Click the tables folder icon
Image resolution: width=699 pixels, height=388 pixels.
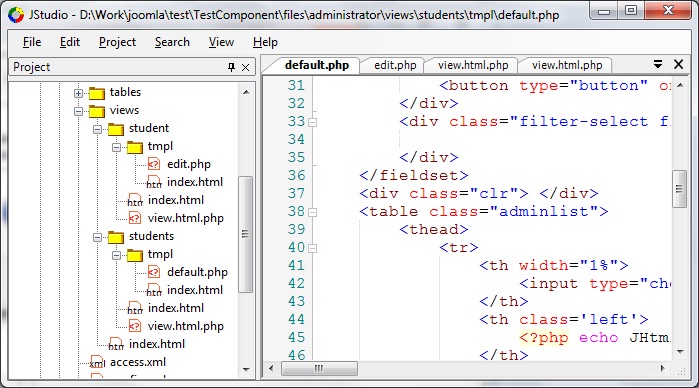(x=97, y=93)
